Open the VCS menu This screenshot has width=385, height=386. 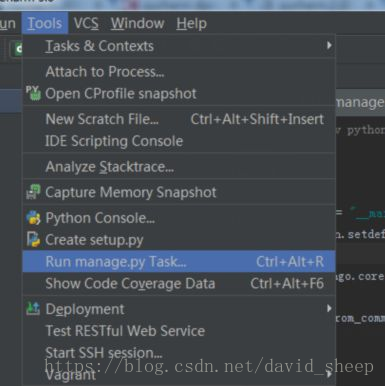click(x=86, y=23)
